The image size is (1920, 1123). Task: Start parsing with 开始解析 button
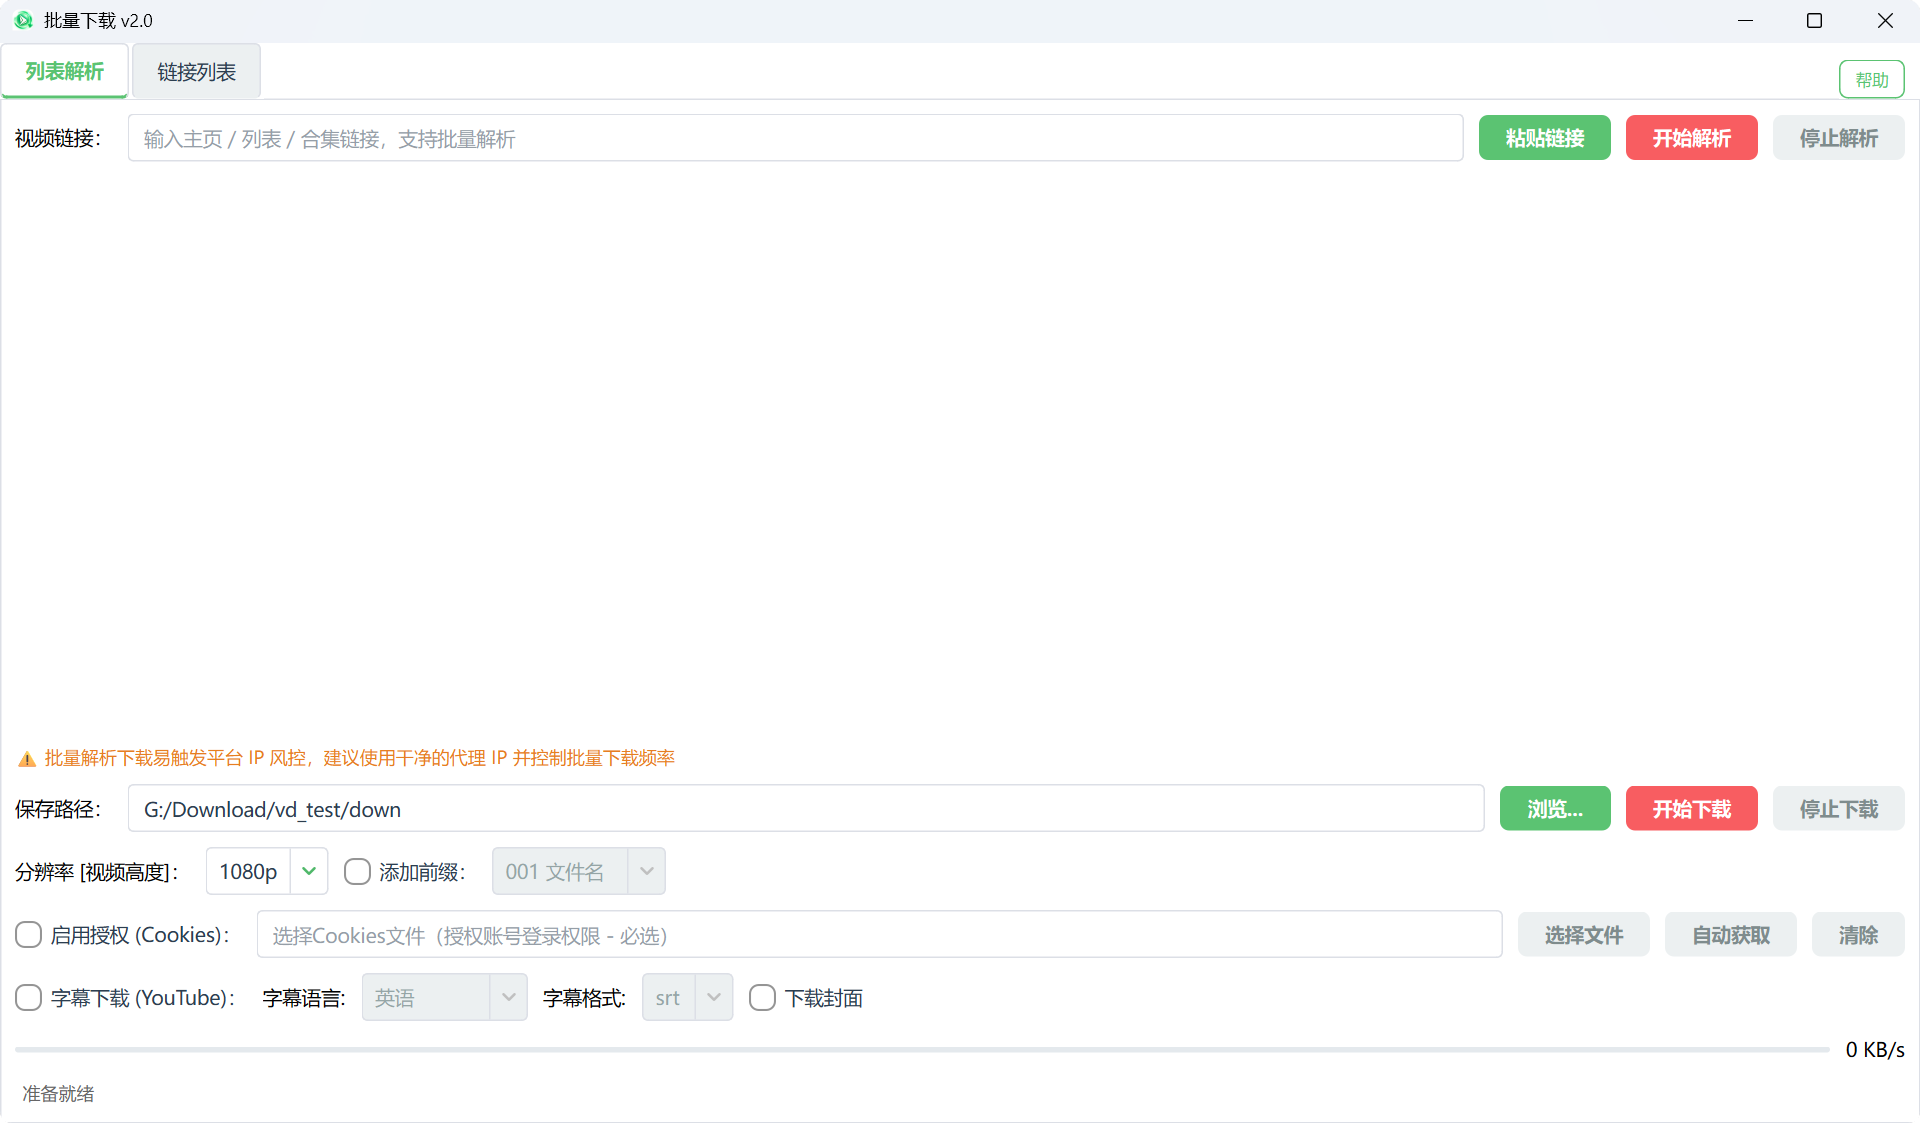[x=1691, y=138]
